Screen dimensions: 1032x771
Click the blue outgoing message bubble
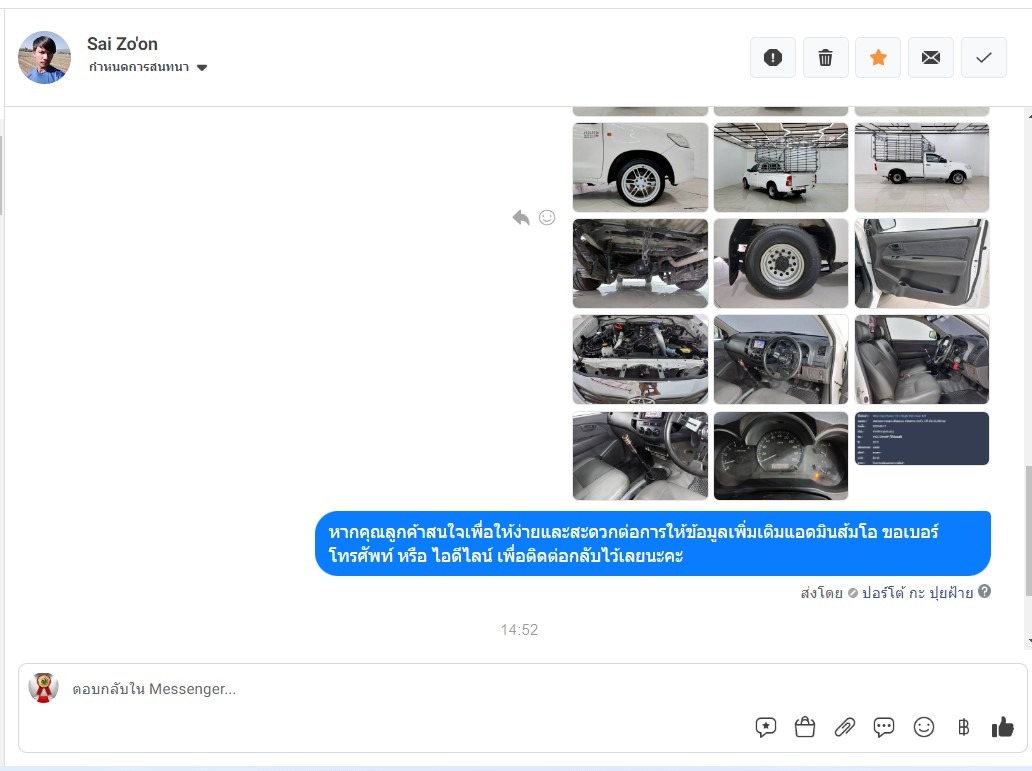pyautogui.click(x=653, y=543)
